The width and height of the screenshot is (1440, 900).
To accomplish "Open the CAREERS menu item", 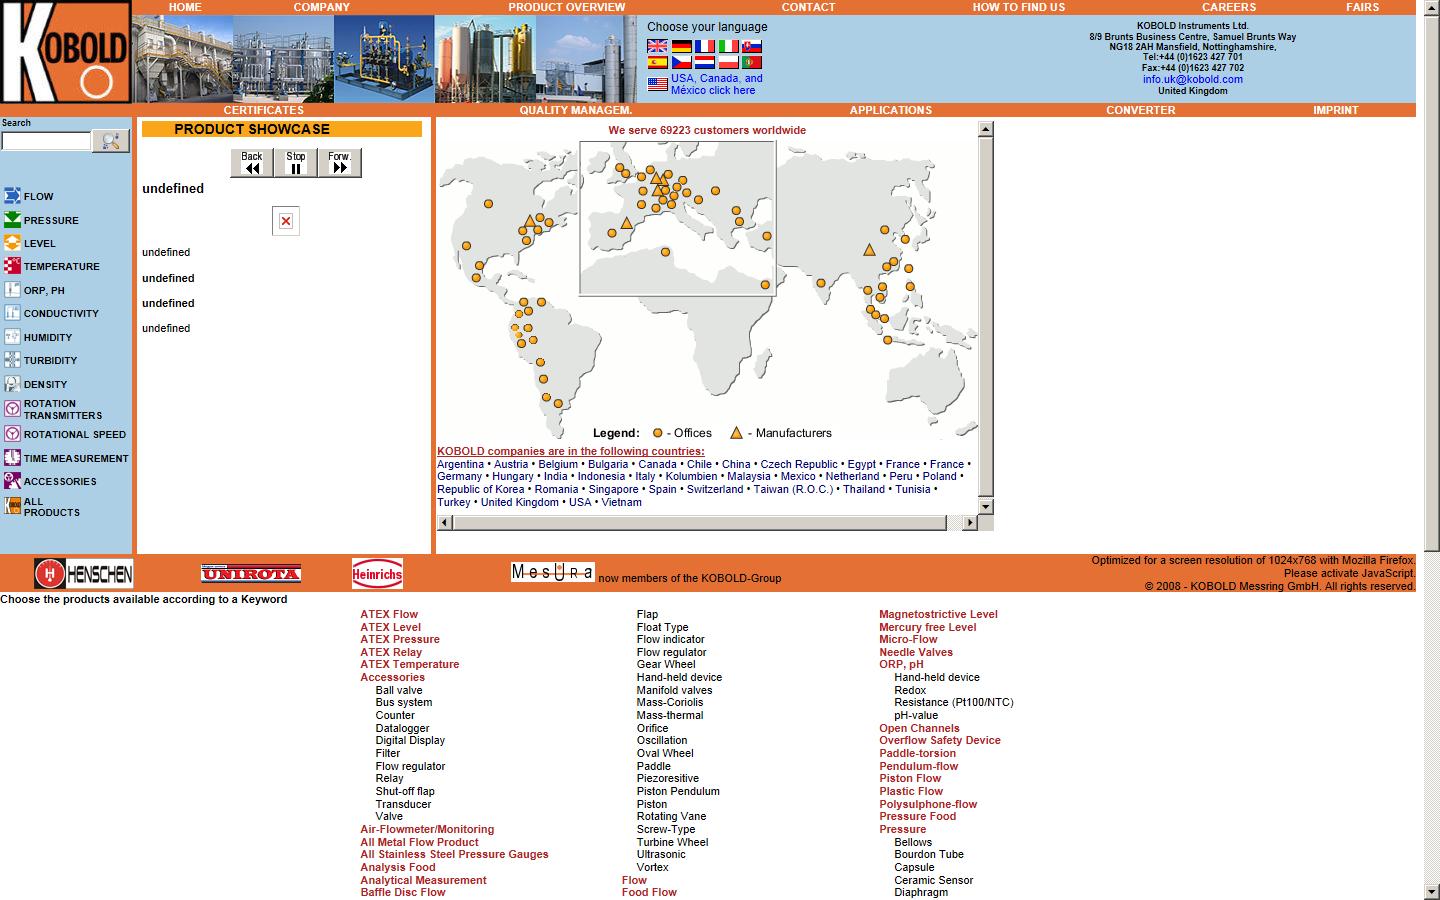I will (1229, 7).
